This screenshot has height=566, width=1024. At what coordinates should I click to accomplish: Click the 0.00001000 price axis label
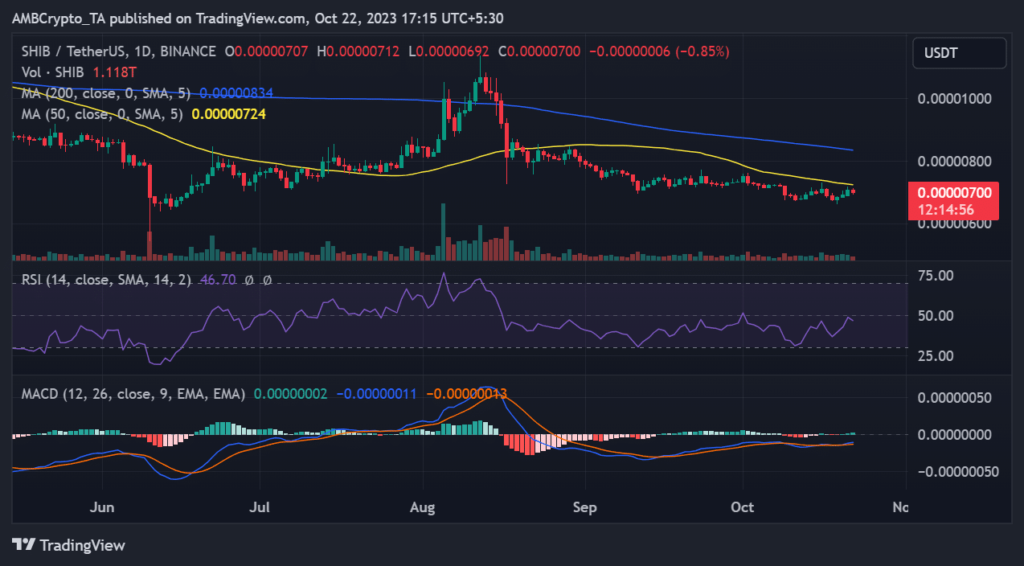coord(955,99)
